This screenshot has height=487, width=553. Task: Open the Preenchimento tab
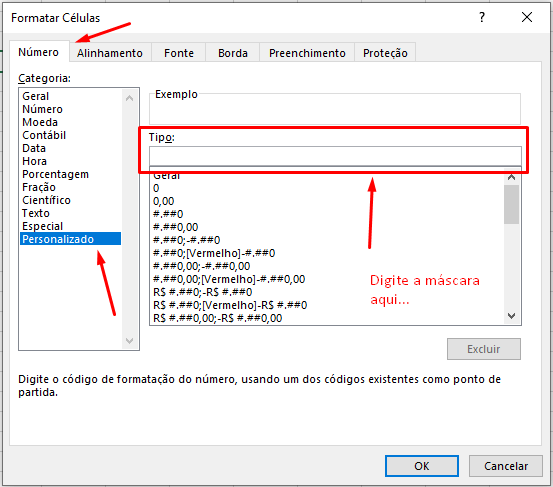307,53
